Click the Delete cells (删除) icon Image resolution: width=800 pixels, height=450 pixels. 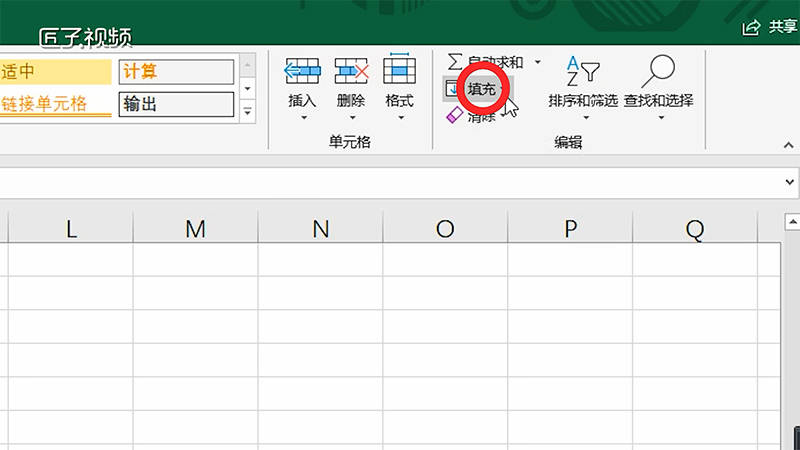pos(351,72)
